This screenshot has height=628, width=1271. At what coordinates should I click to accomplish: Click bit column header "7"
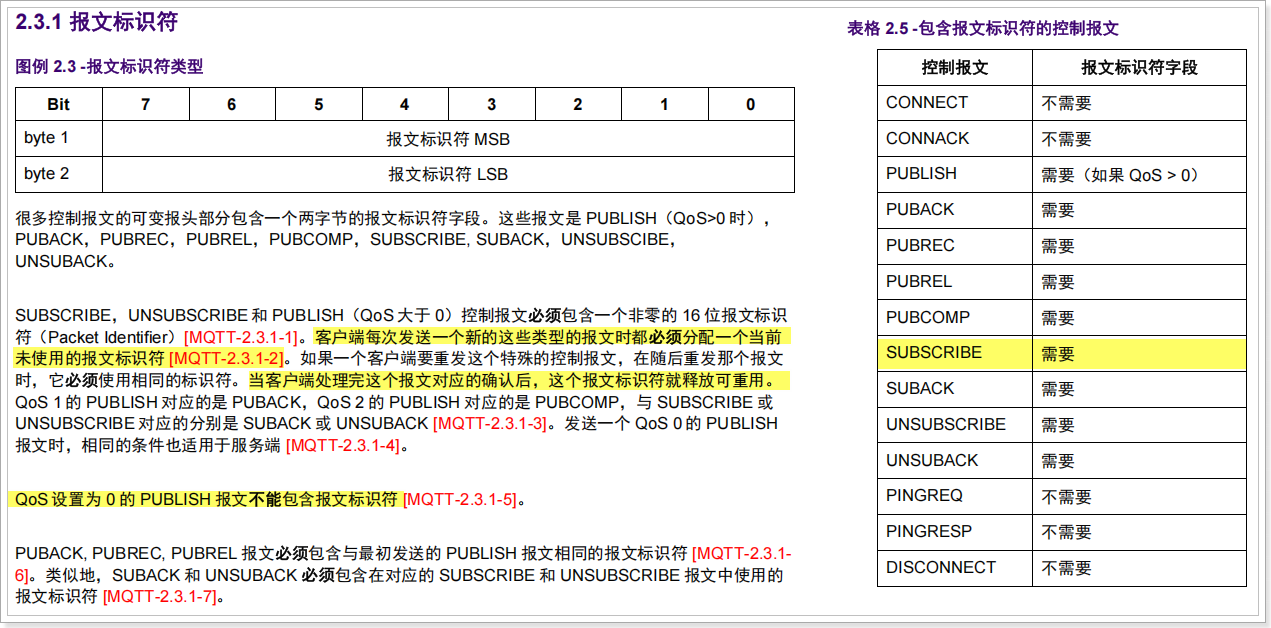146,104
